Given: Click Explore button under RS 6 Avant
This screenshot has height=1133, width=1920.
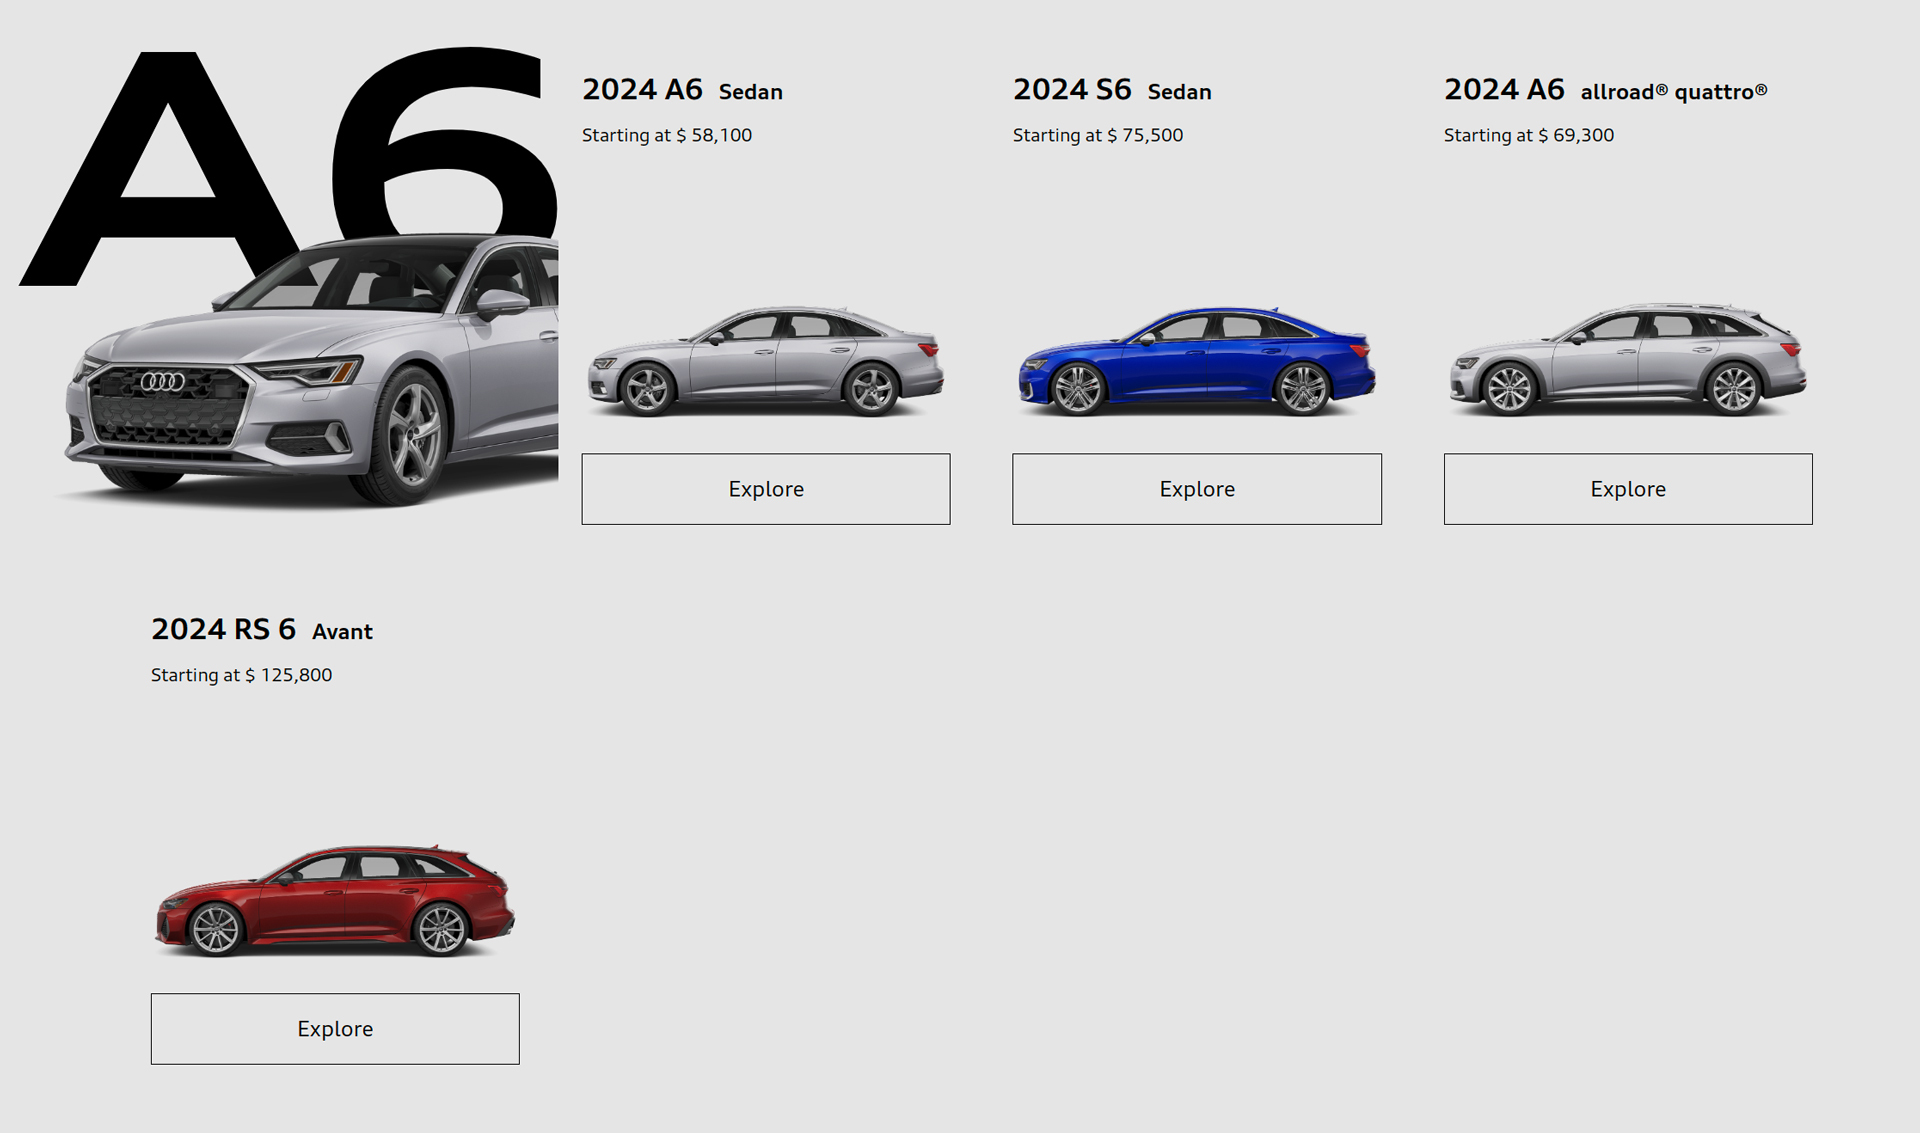Looking at the screenshot, I should [335, 1029].
